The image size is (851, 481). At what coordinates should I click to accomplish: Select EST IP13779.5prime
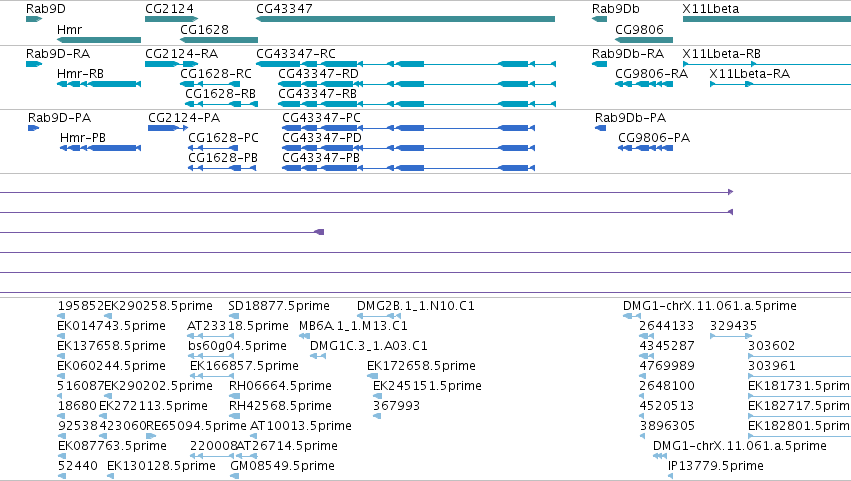coord(716,467)
